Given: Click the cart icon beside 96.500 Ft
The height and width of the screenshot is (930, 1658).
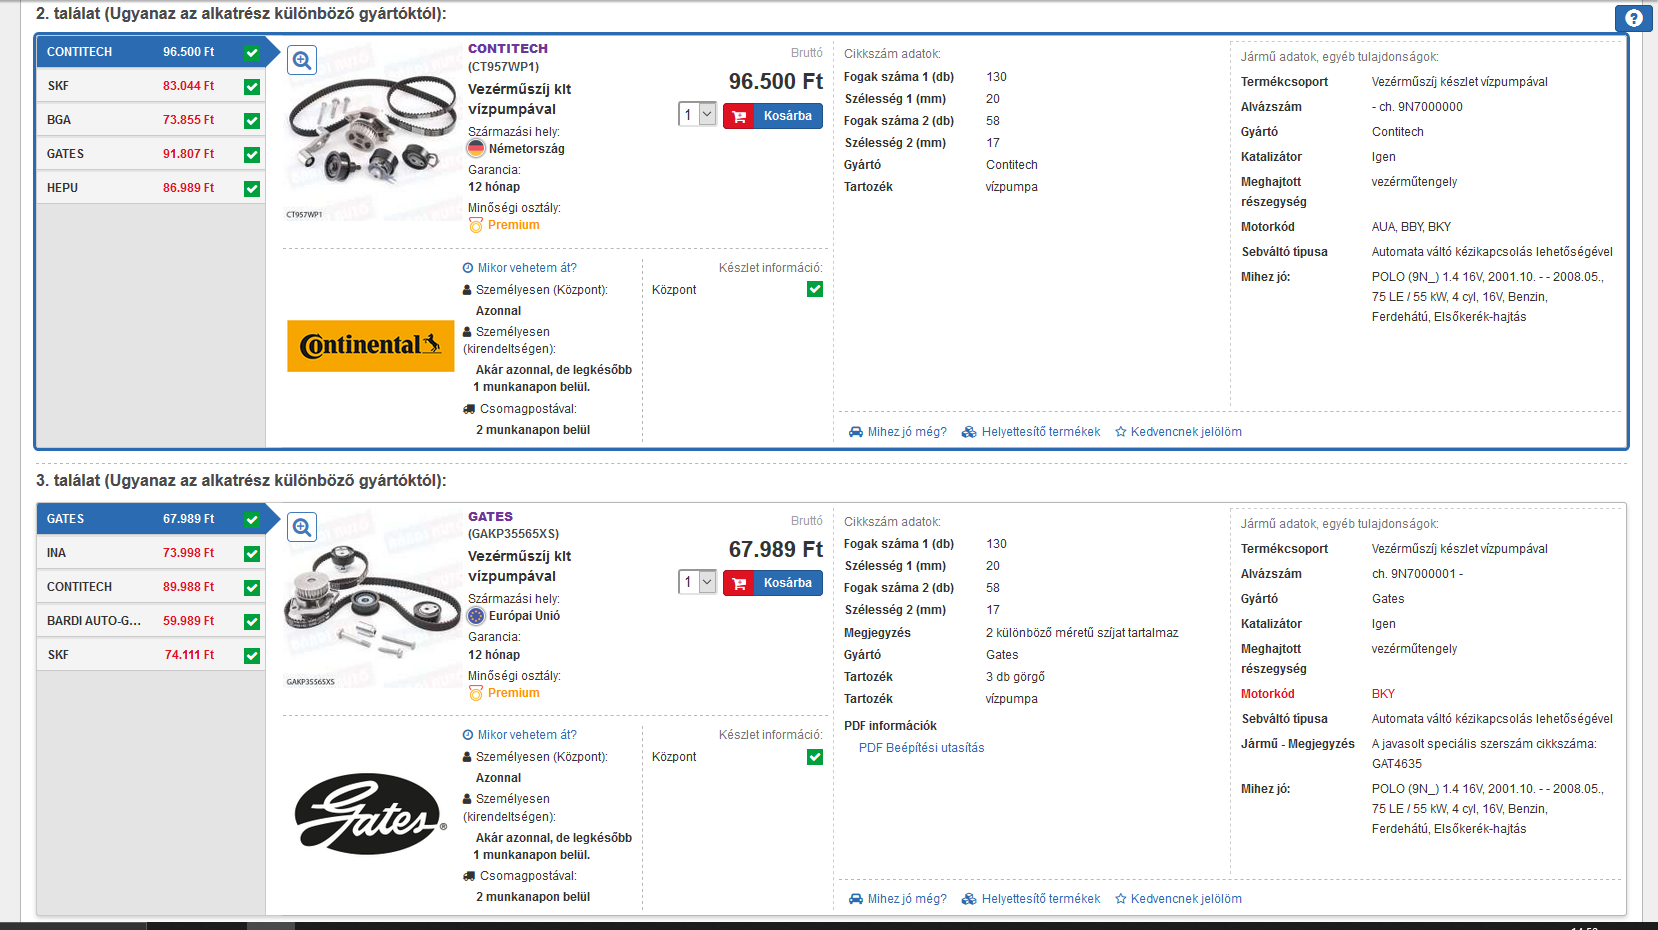Looking at the screenshot, I should click(x=739, y=116).
